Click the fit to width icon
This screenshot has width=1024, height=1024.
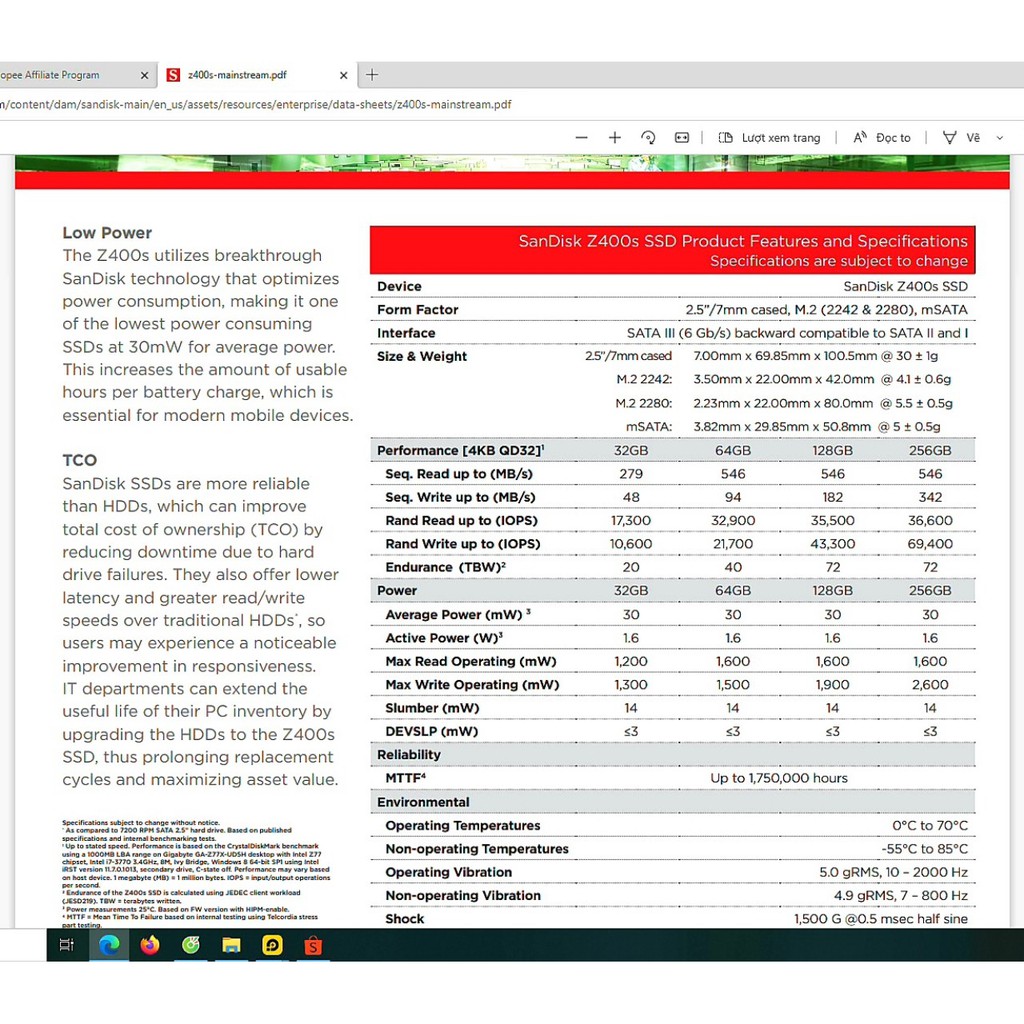pyautogui.click(x=682, y=138)
